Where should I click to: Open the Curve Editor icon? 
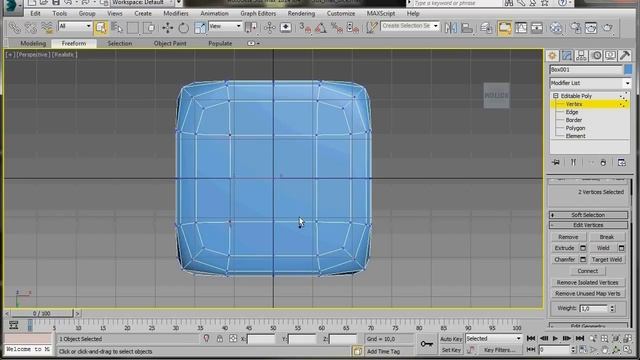[x=521, y=28]
